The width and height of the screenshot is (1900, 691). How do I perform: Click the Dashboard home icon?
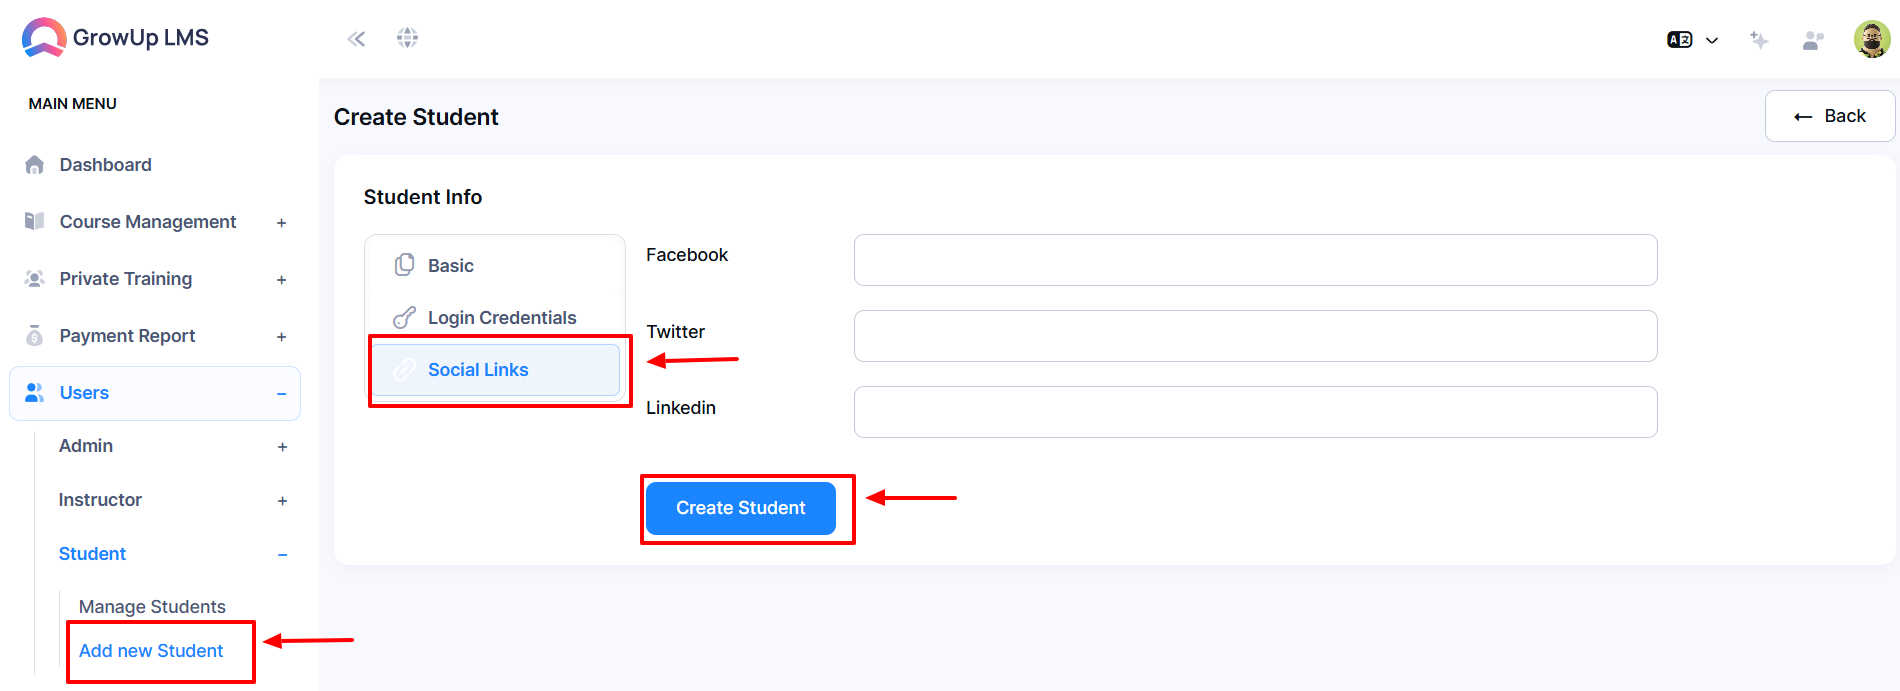pos(35,165)
